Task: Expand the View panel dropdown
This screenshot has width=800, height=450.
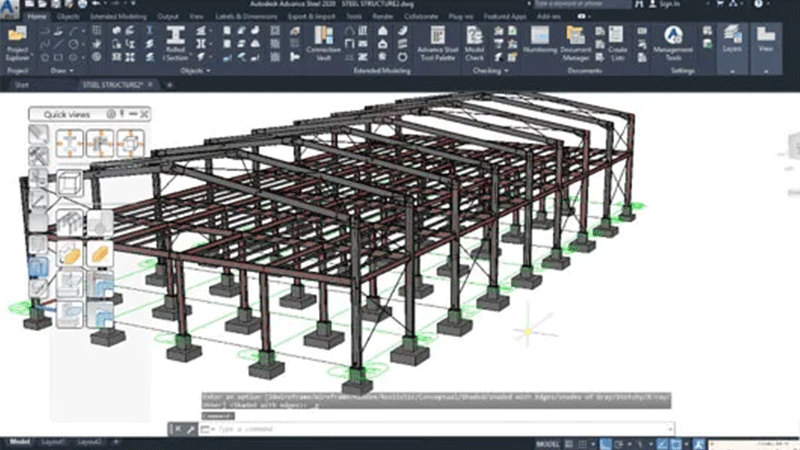Action: (x=766, y=71)
